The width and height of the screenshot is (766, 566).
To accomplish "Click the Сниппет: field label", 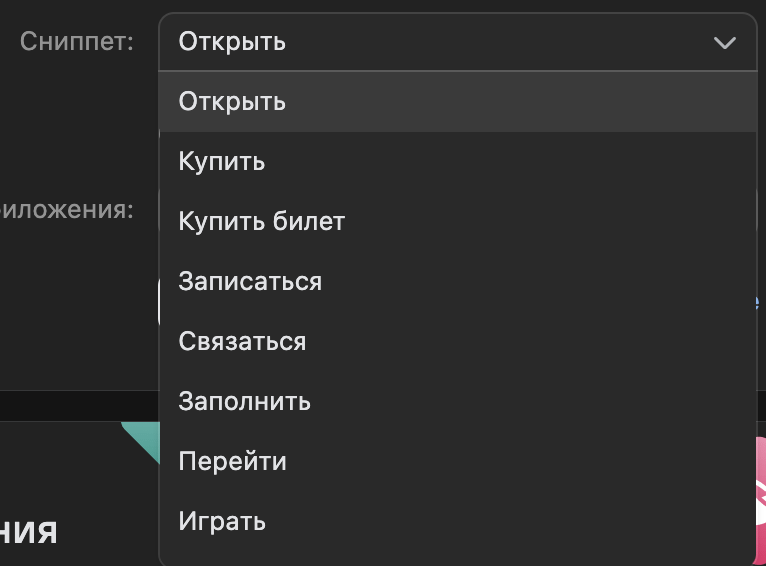I will [77, 42].
